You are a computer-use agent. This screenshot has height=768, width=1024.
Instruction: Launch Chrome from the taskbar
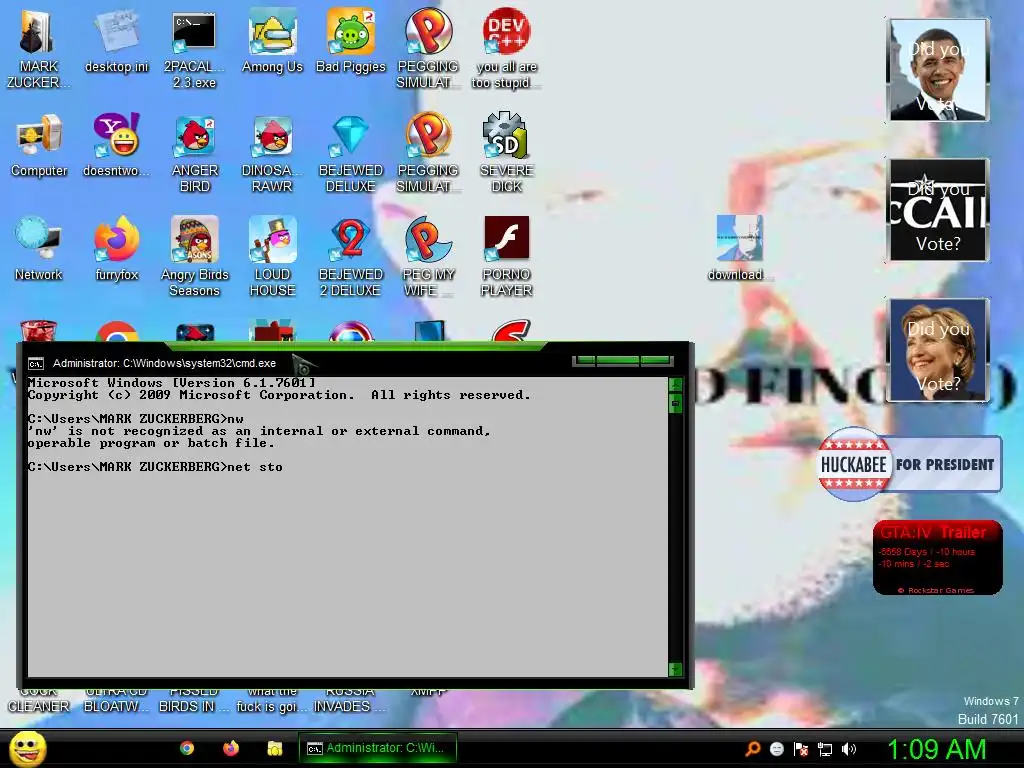coord(187,748)
